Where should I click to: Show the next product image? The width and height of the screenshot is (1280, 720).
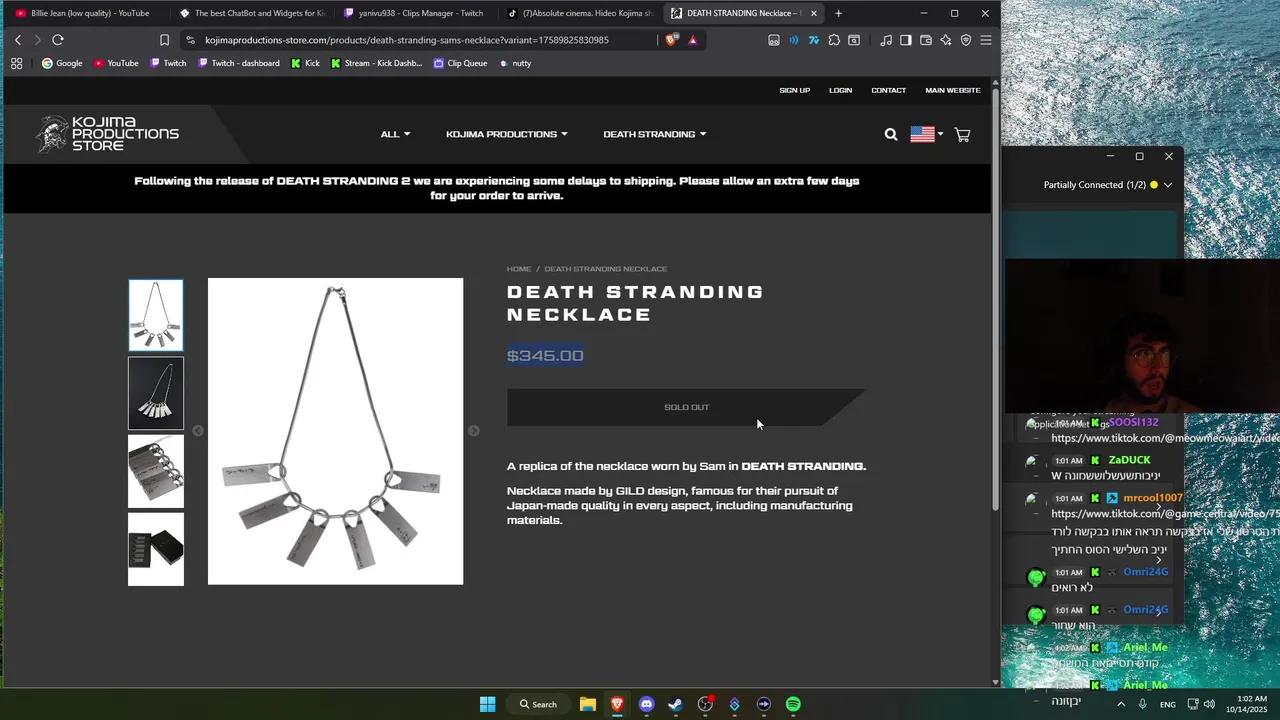coord(474,431)
